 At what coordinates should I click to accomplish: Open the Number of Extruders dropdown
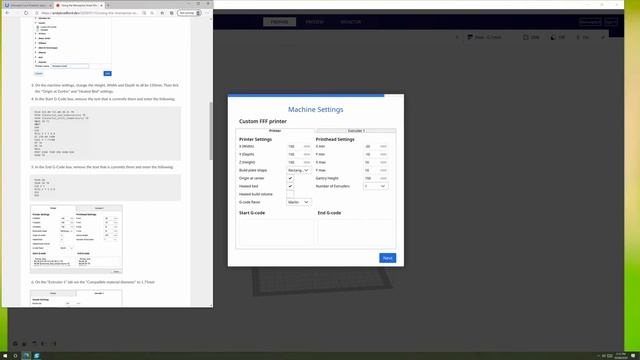point(375,186)
